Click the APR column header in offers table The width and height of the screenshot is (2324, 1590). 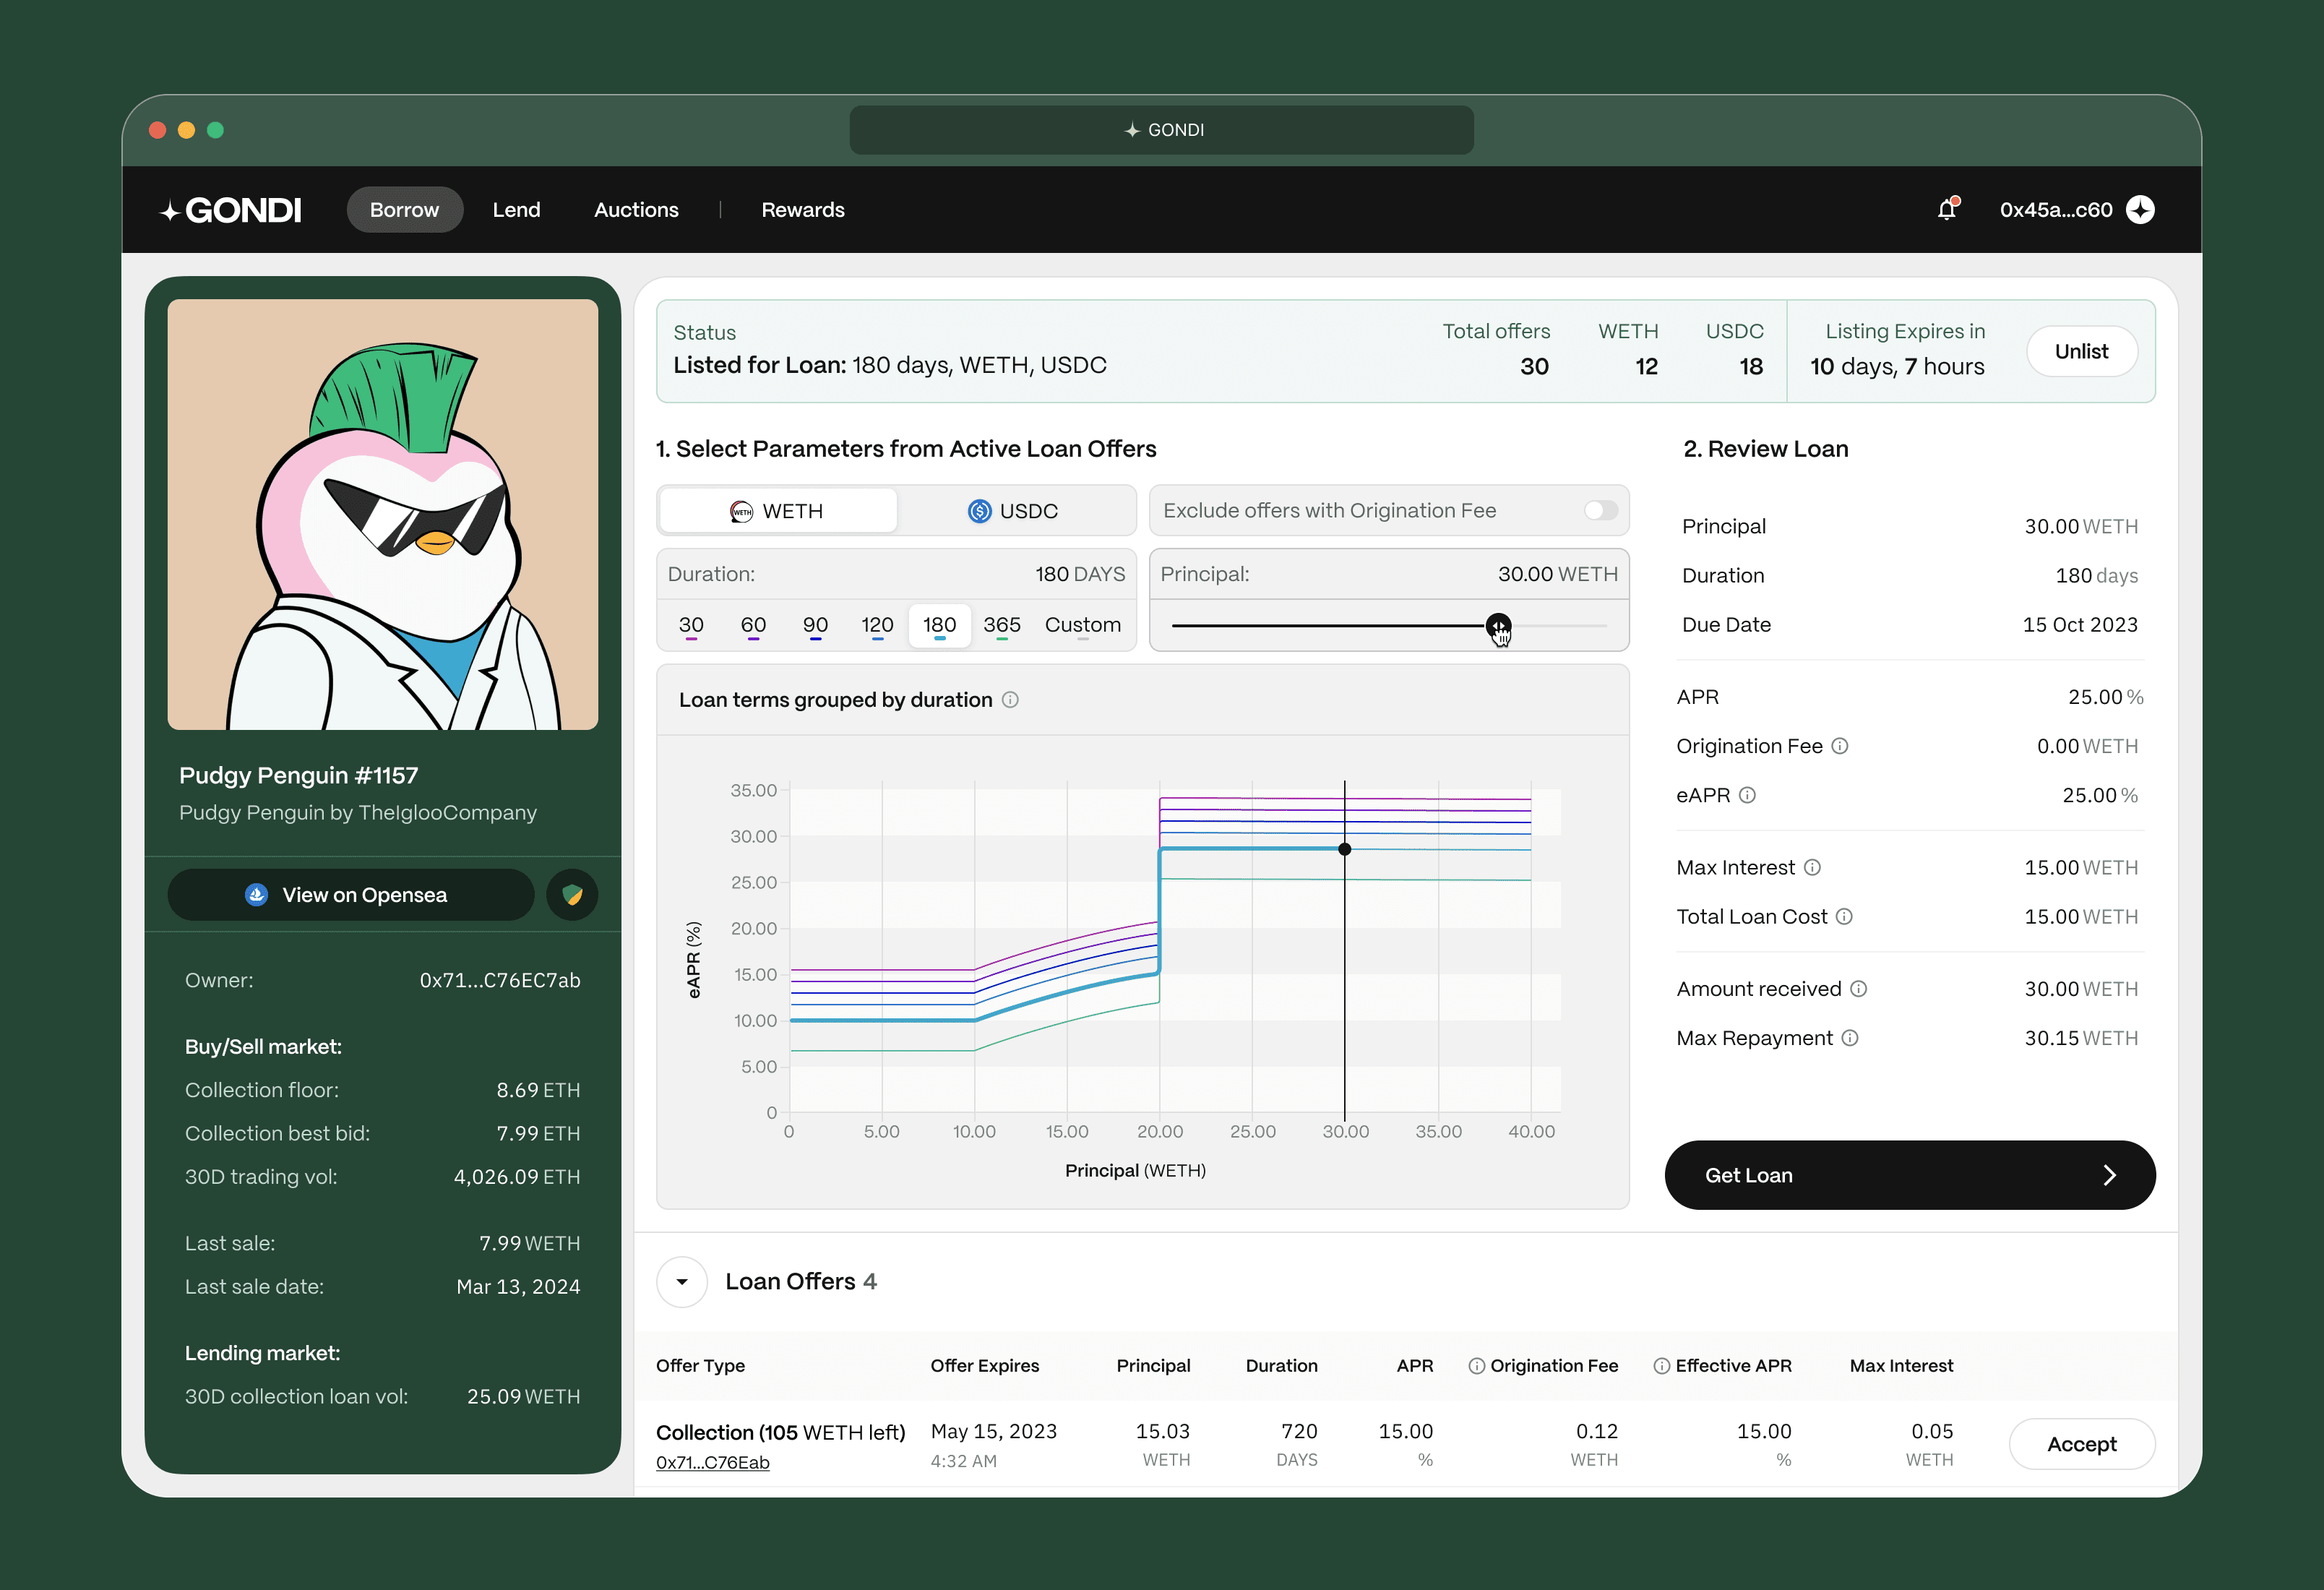(x=1414, y=1366)
